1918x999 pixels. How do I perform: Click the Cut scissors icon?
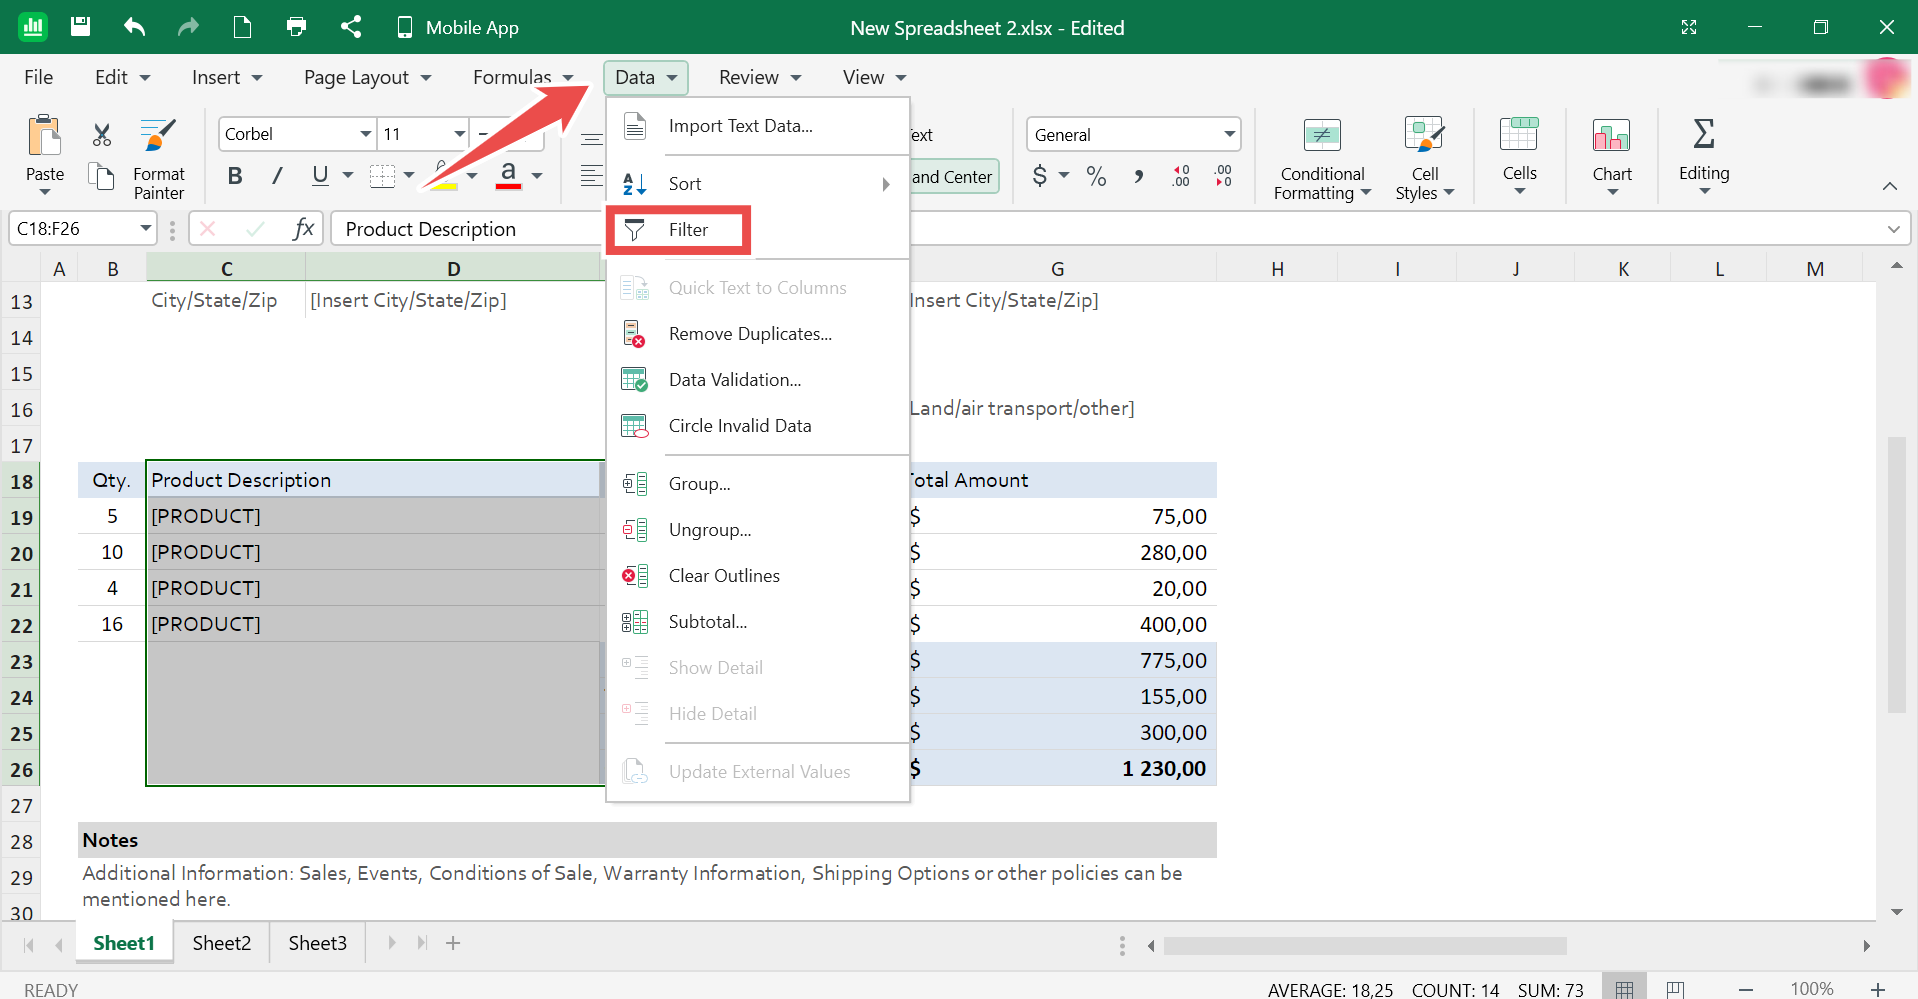[x=101, y=135]
